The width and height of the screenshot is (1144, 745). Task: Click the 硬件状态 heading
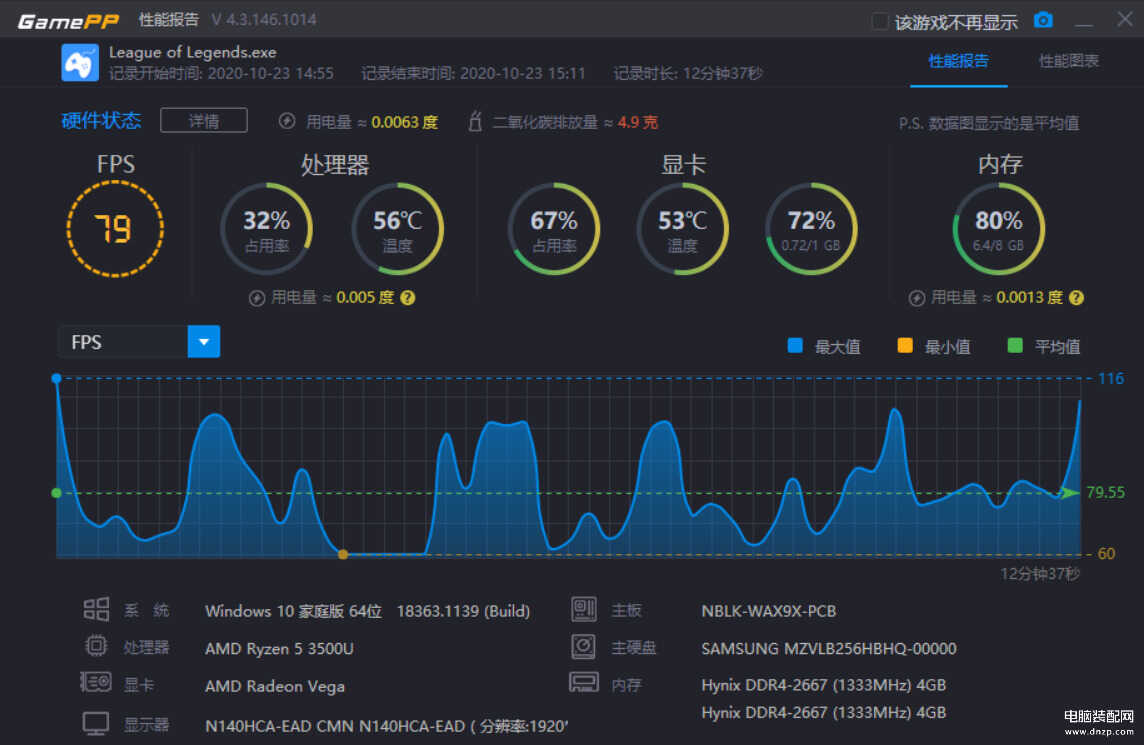coord(101,120)
